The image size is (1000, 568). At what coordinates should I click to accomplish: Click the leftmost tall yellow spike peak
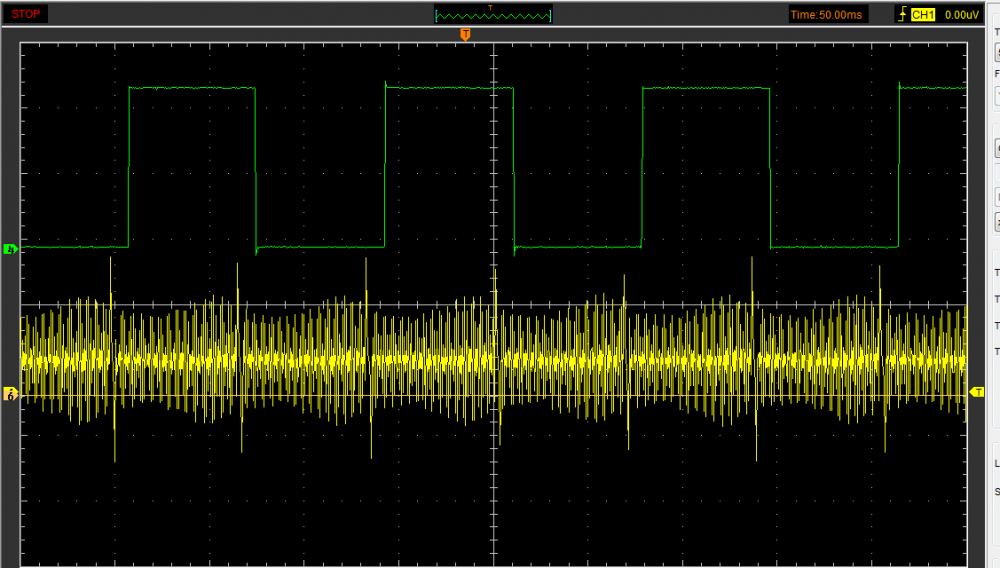(110, 259)
